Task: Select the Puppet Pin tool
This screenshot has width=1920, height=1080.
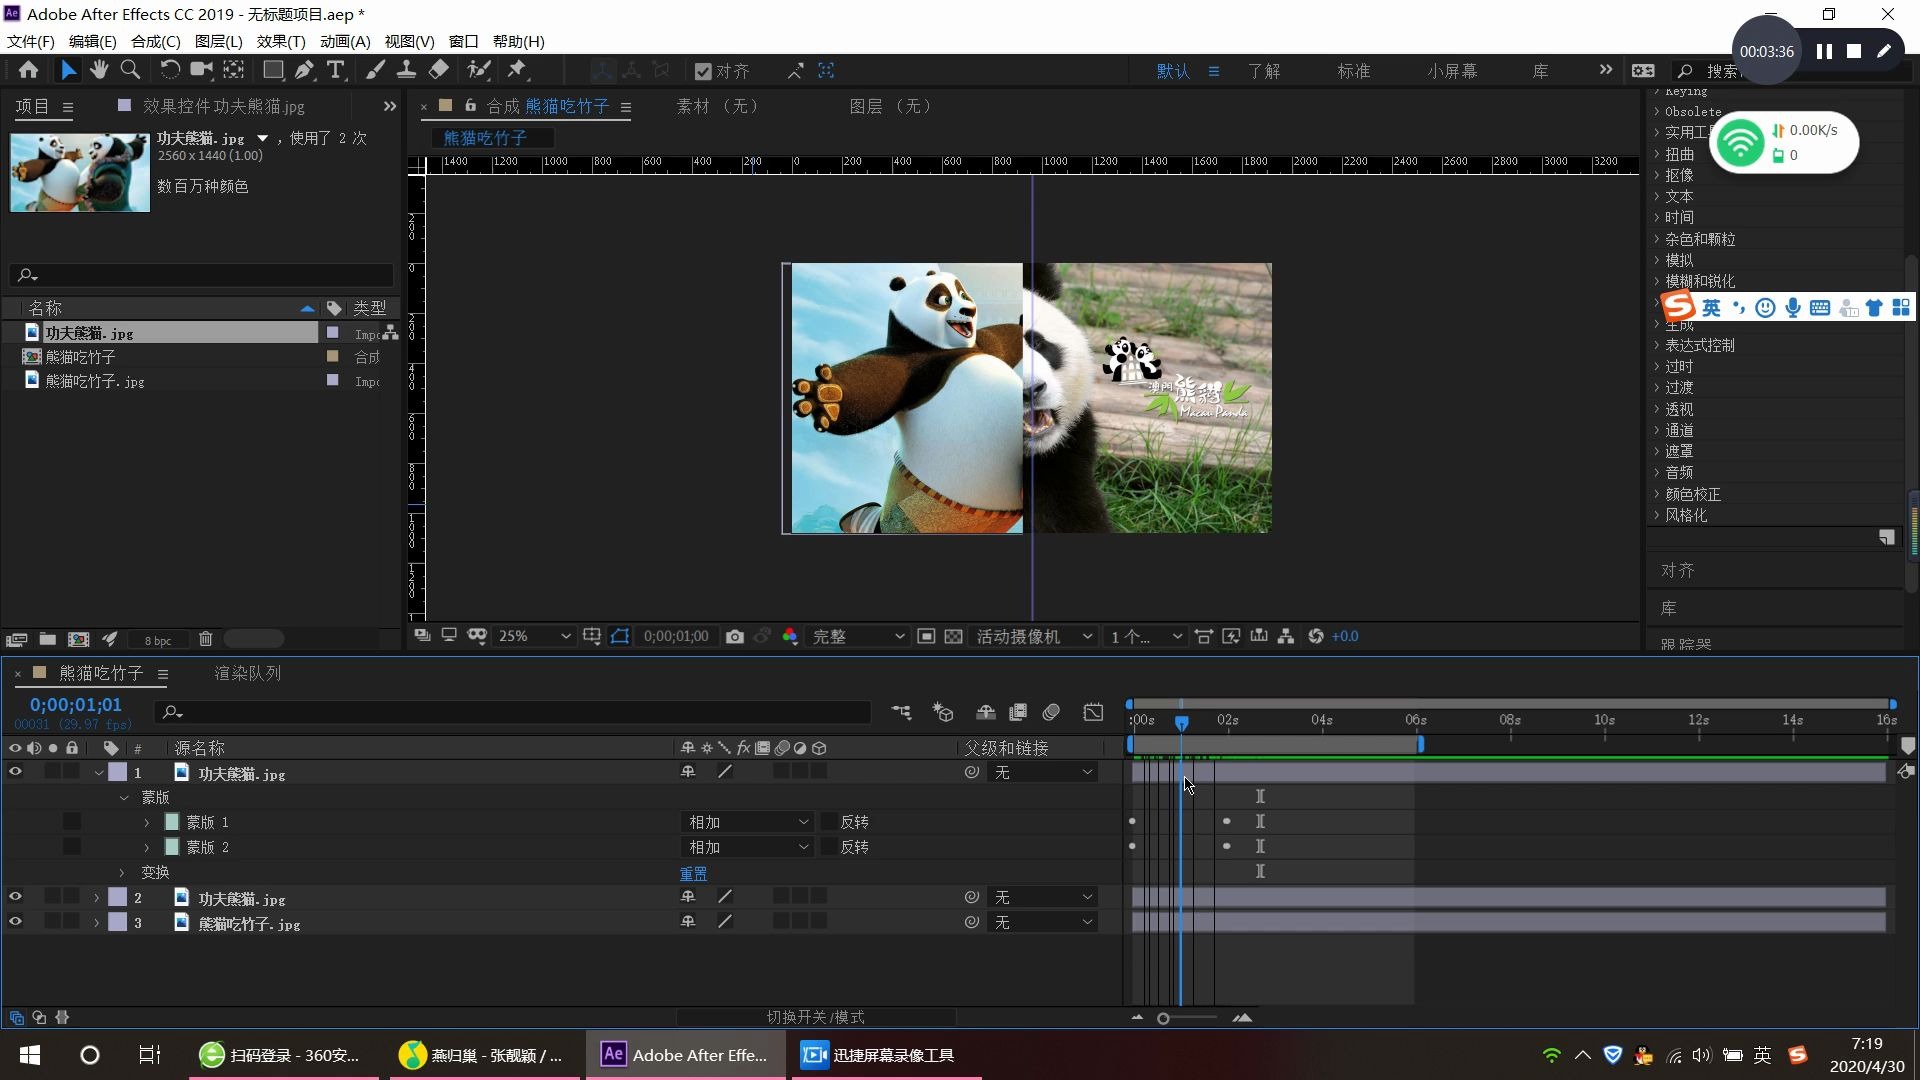Action: pos(517,70)
